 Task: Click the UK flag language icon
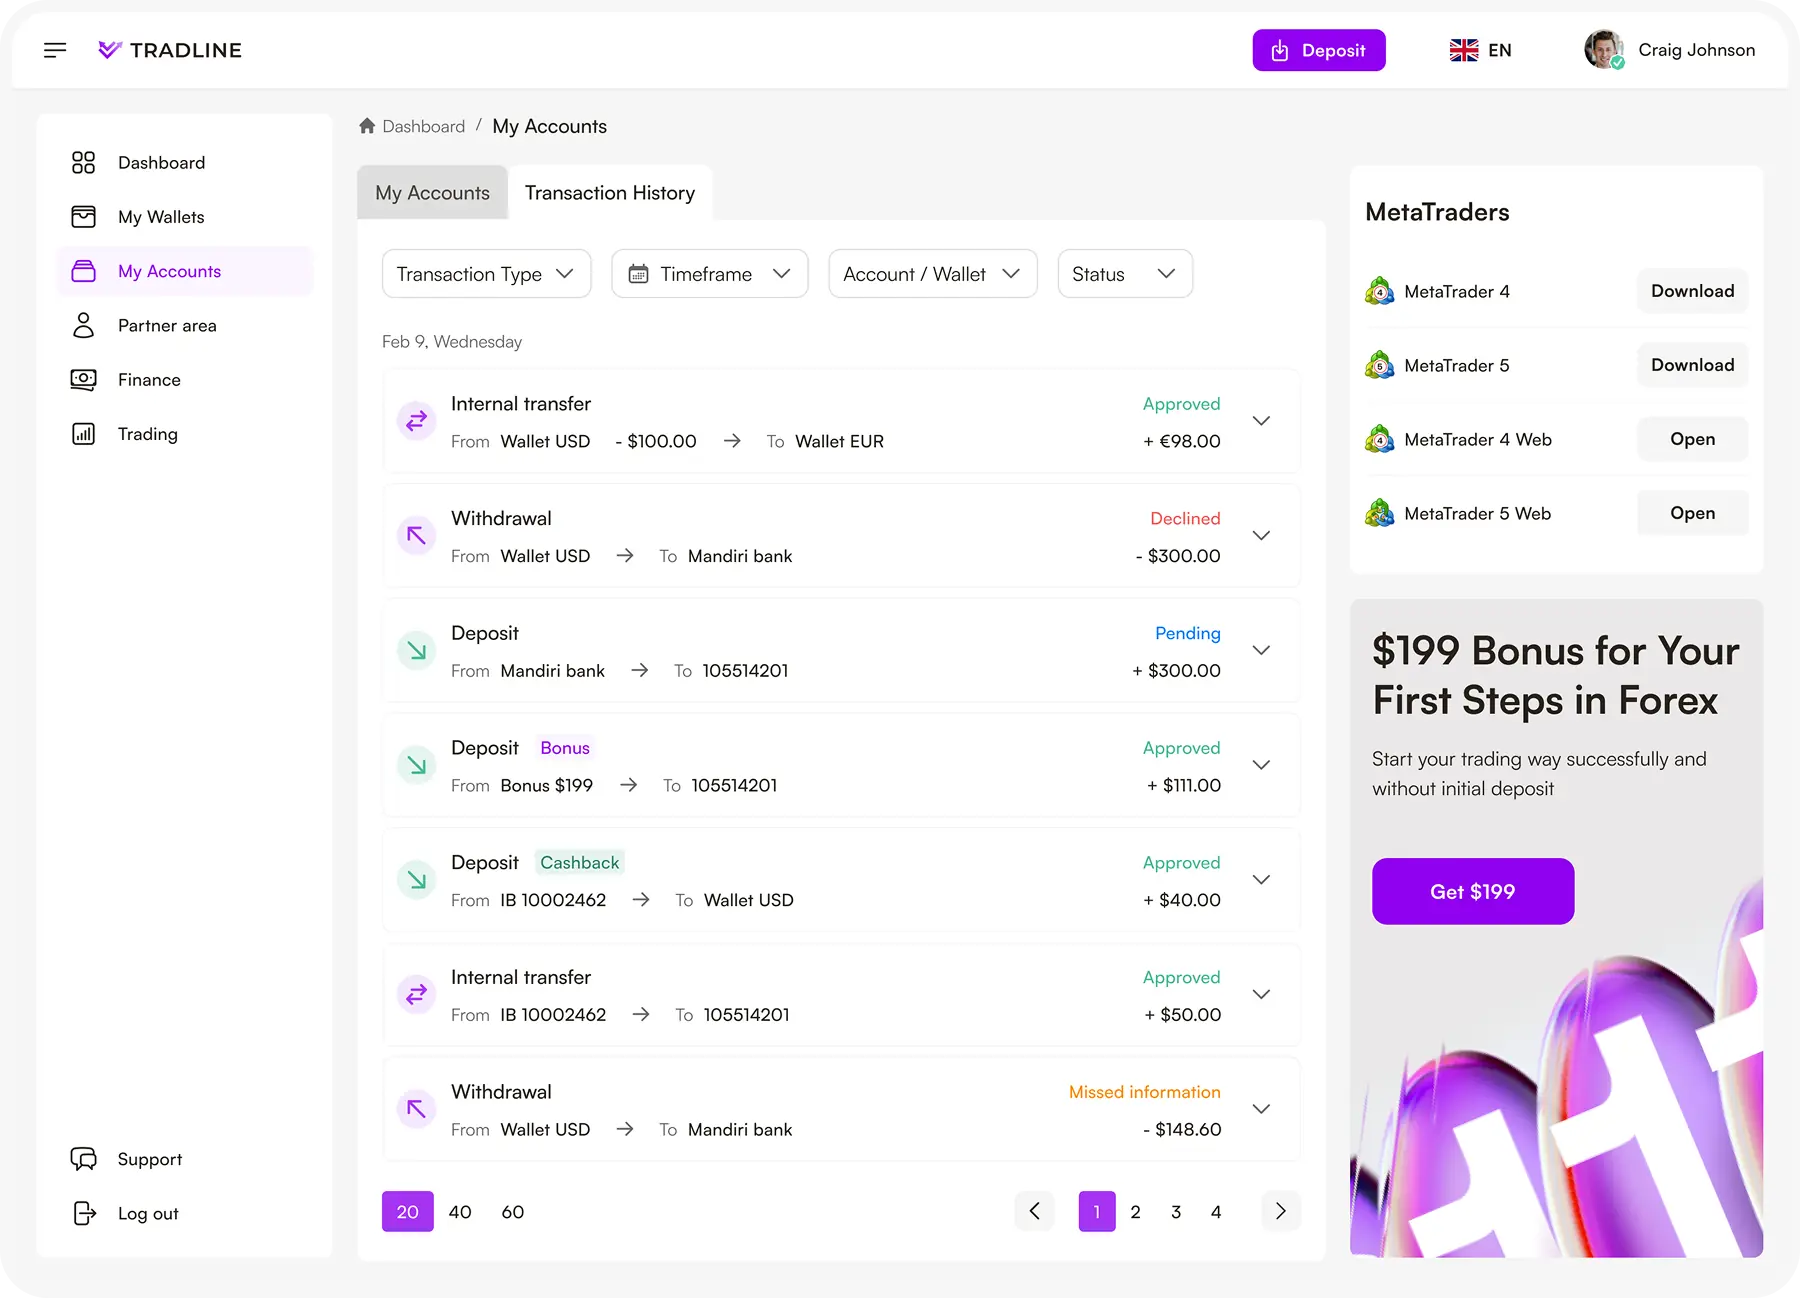click(x=1464, y=50)
